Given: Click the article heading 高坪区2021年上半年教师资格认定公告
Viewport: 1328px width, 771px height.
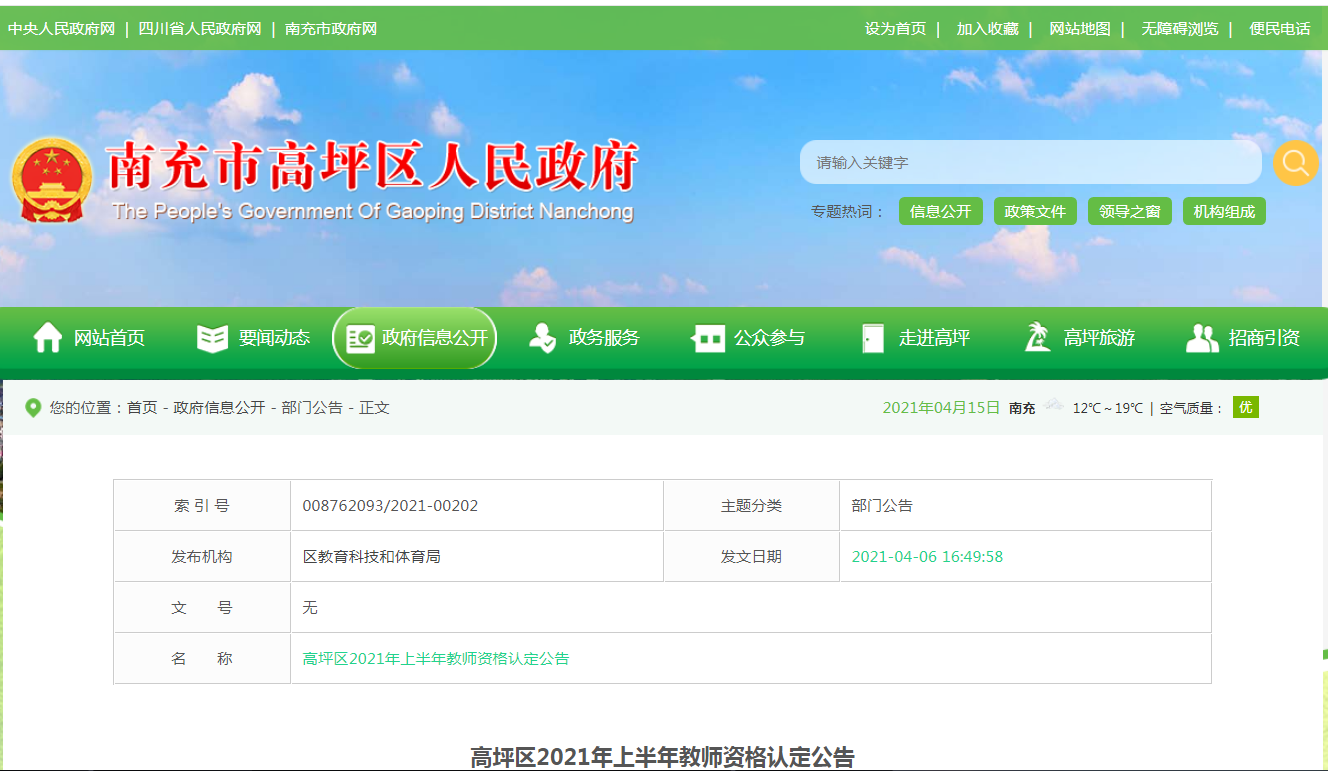Looking at the screenshot, I should pyautogui.click(x=663, y=757).
